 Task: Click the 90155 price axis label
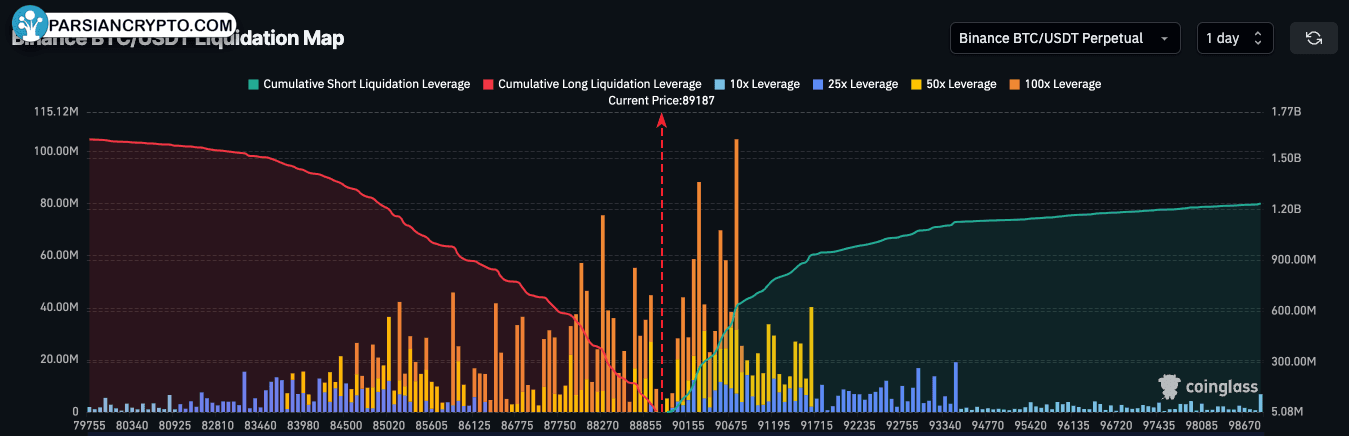(688, 426)
